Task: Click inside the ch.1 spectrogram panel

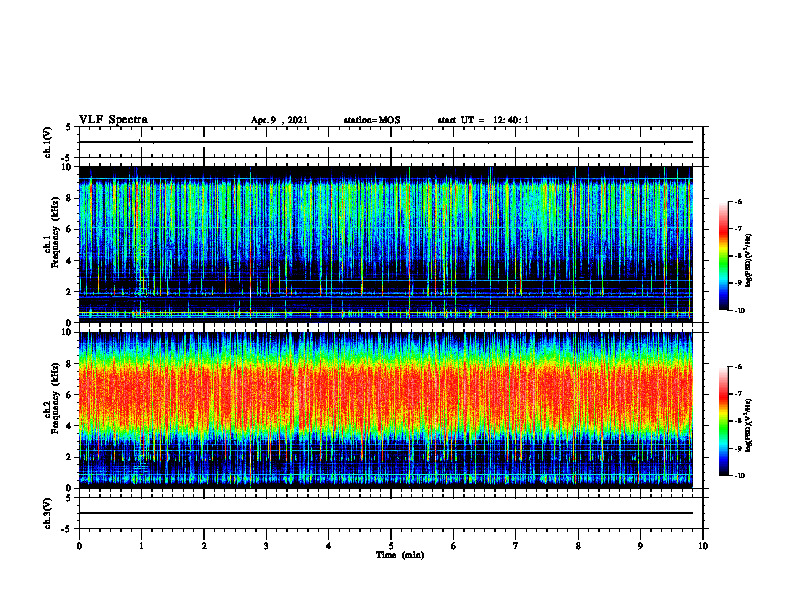Action: 386,244
